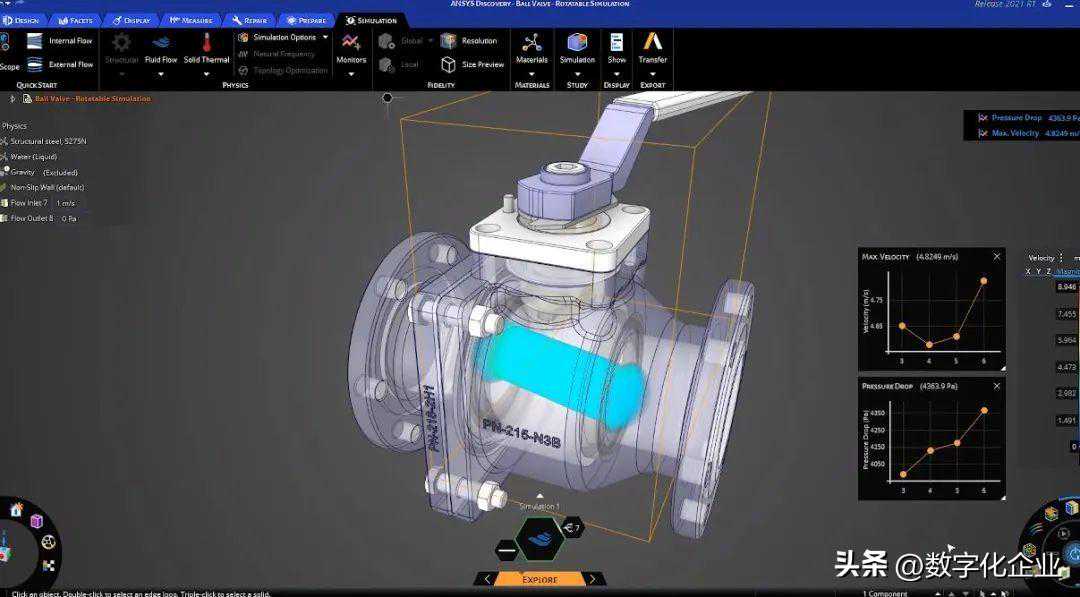Close the Max Velocity chart panel
This screenshot has width=1080, height=597.
click(x=996, y=257)
